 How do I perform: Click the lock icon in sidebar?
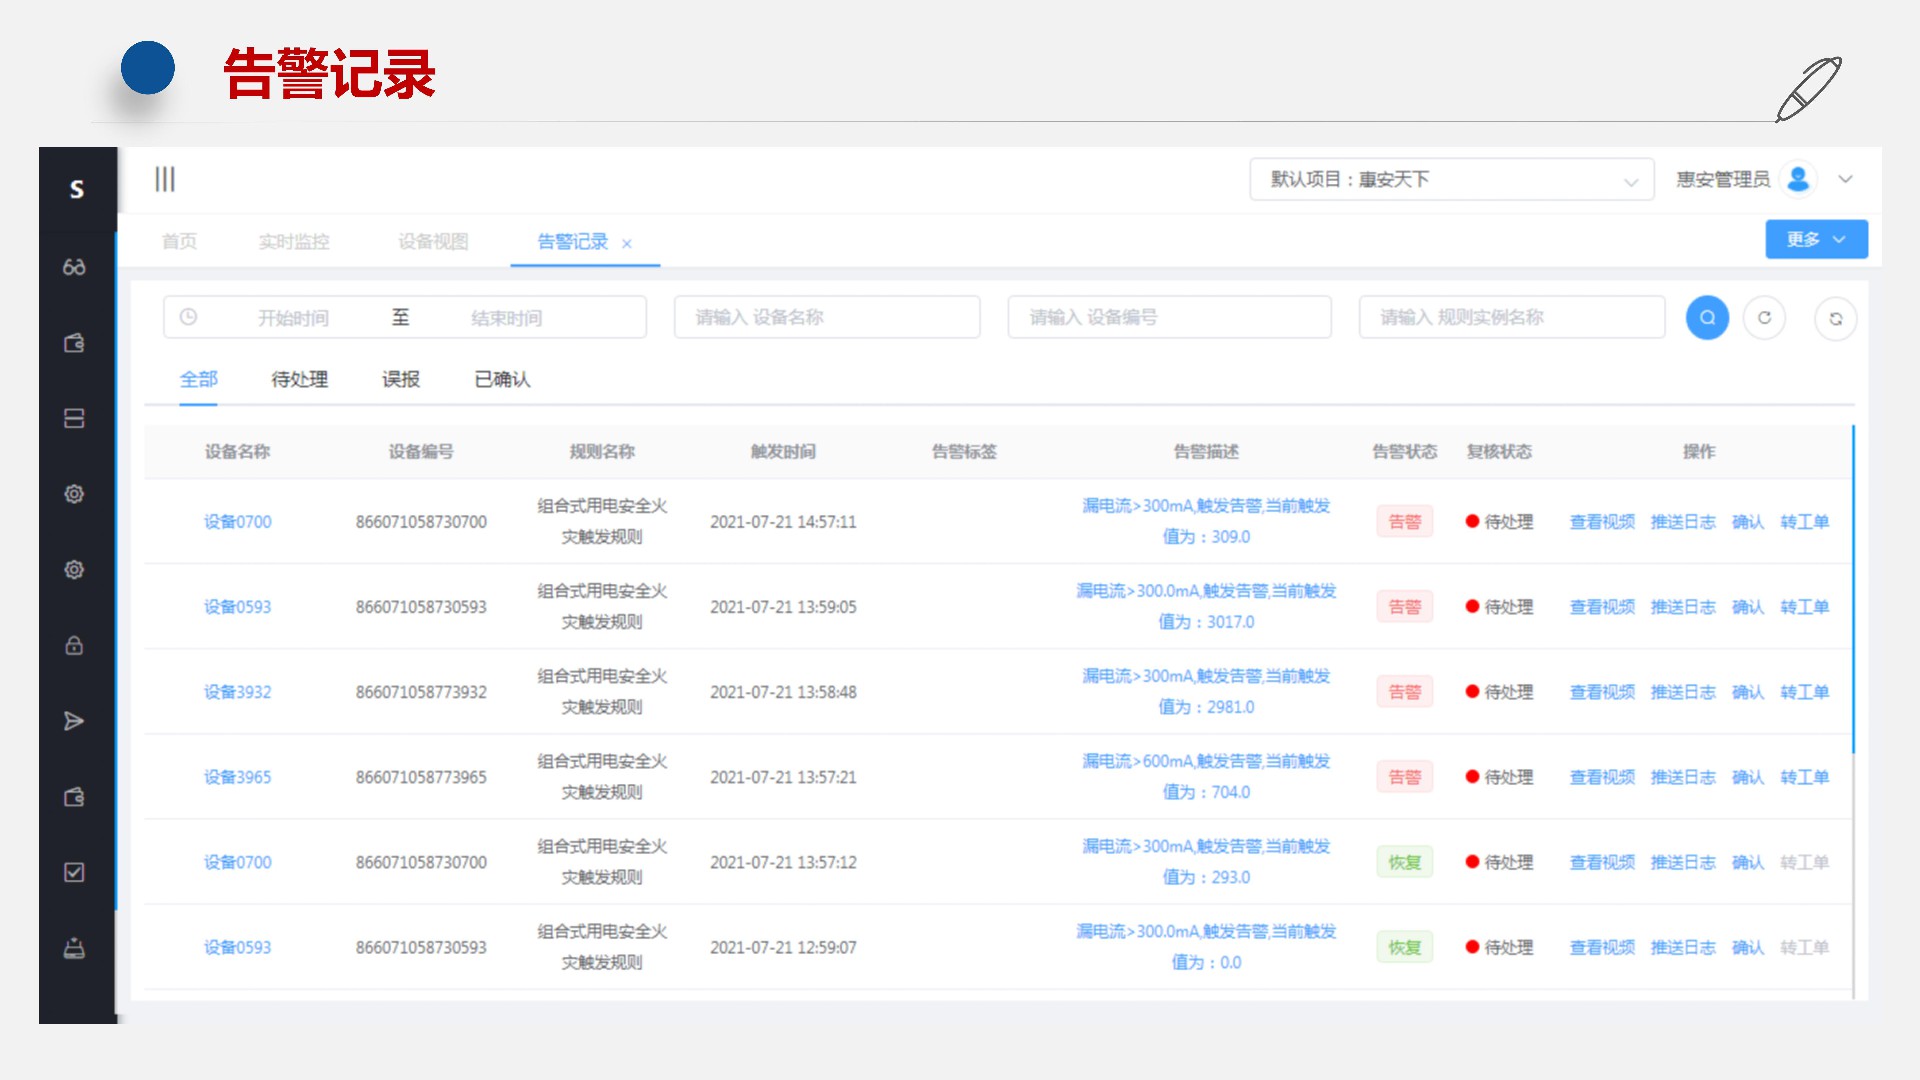coord(74,645)
